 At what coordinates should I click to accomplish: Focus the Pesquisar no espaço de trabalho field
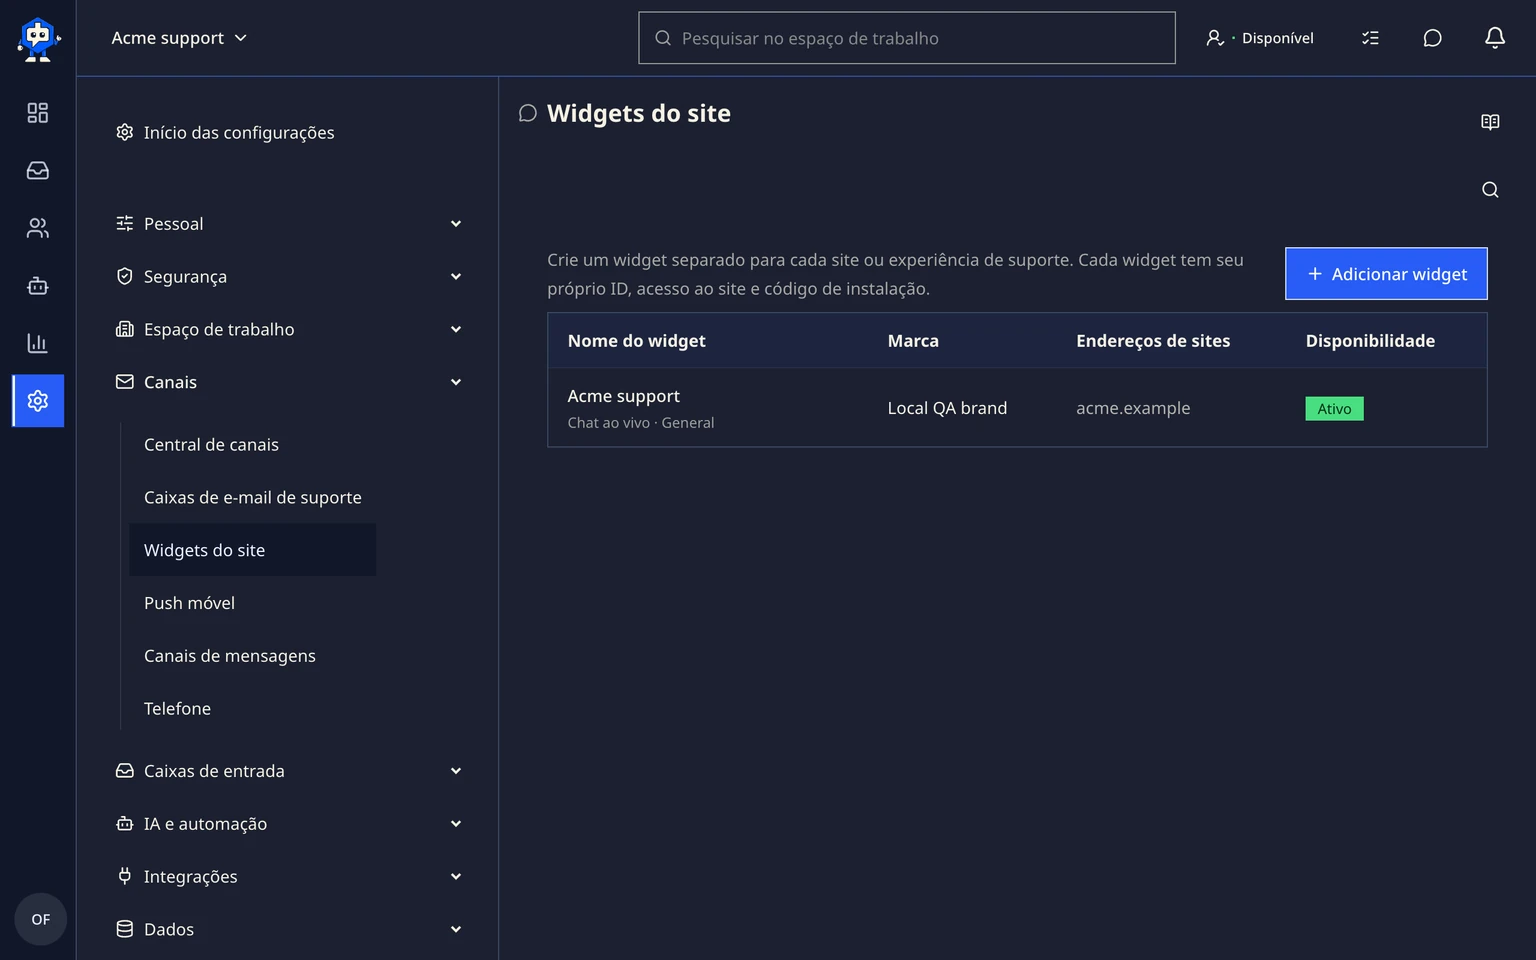pyautogui.click(x=907, y=38)
